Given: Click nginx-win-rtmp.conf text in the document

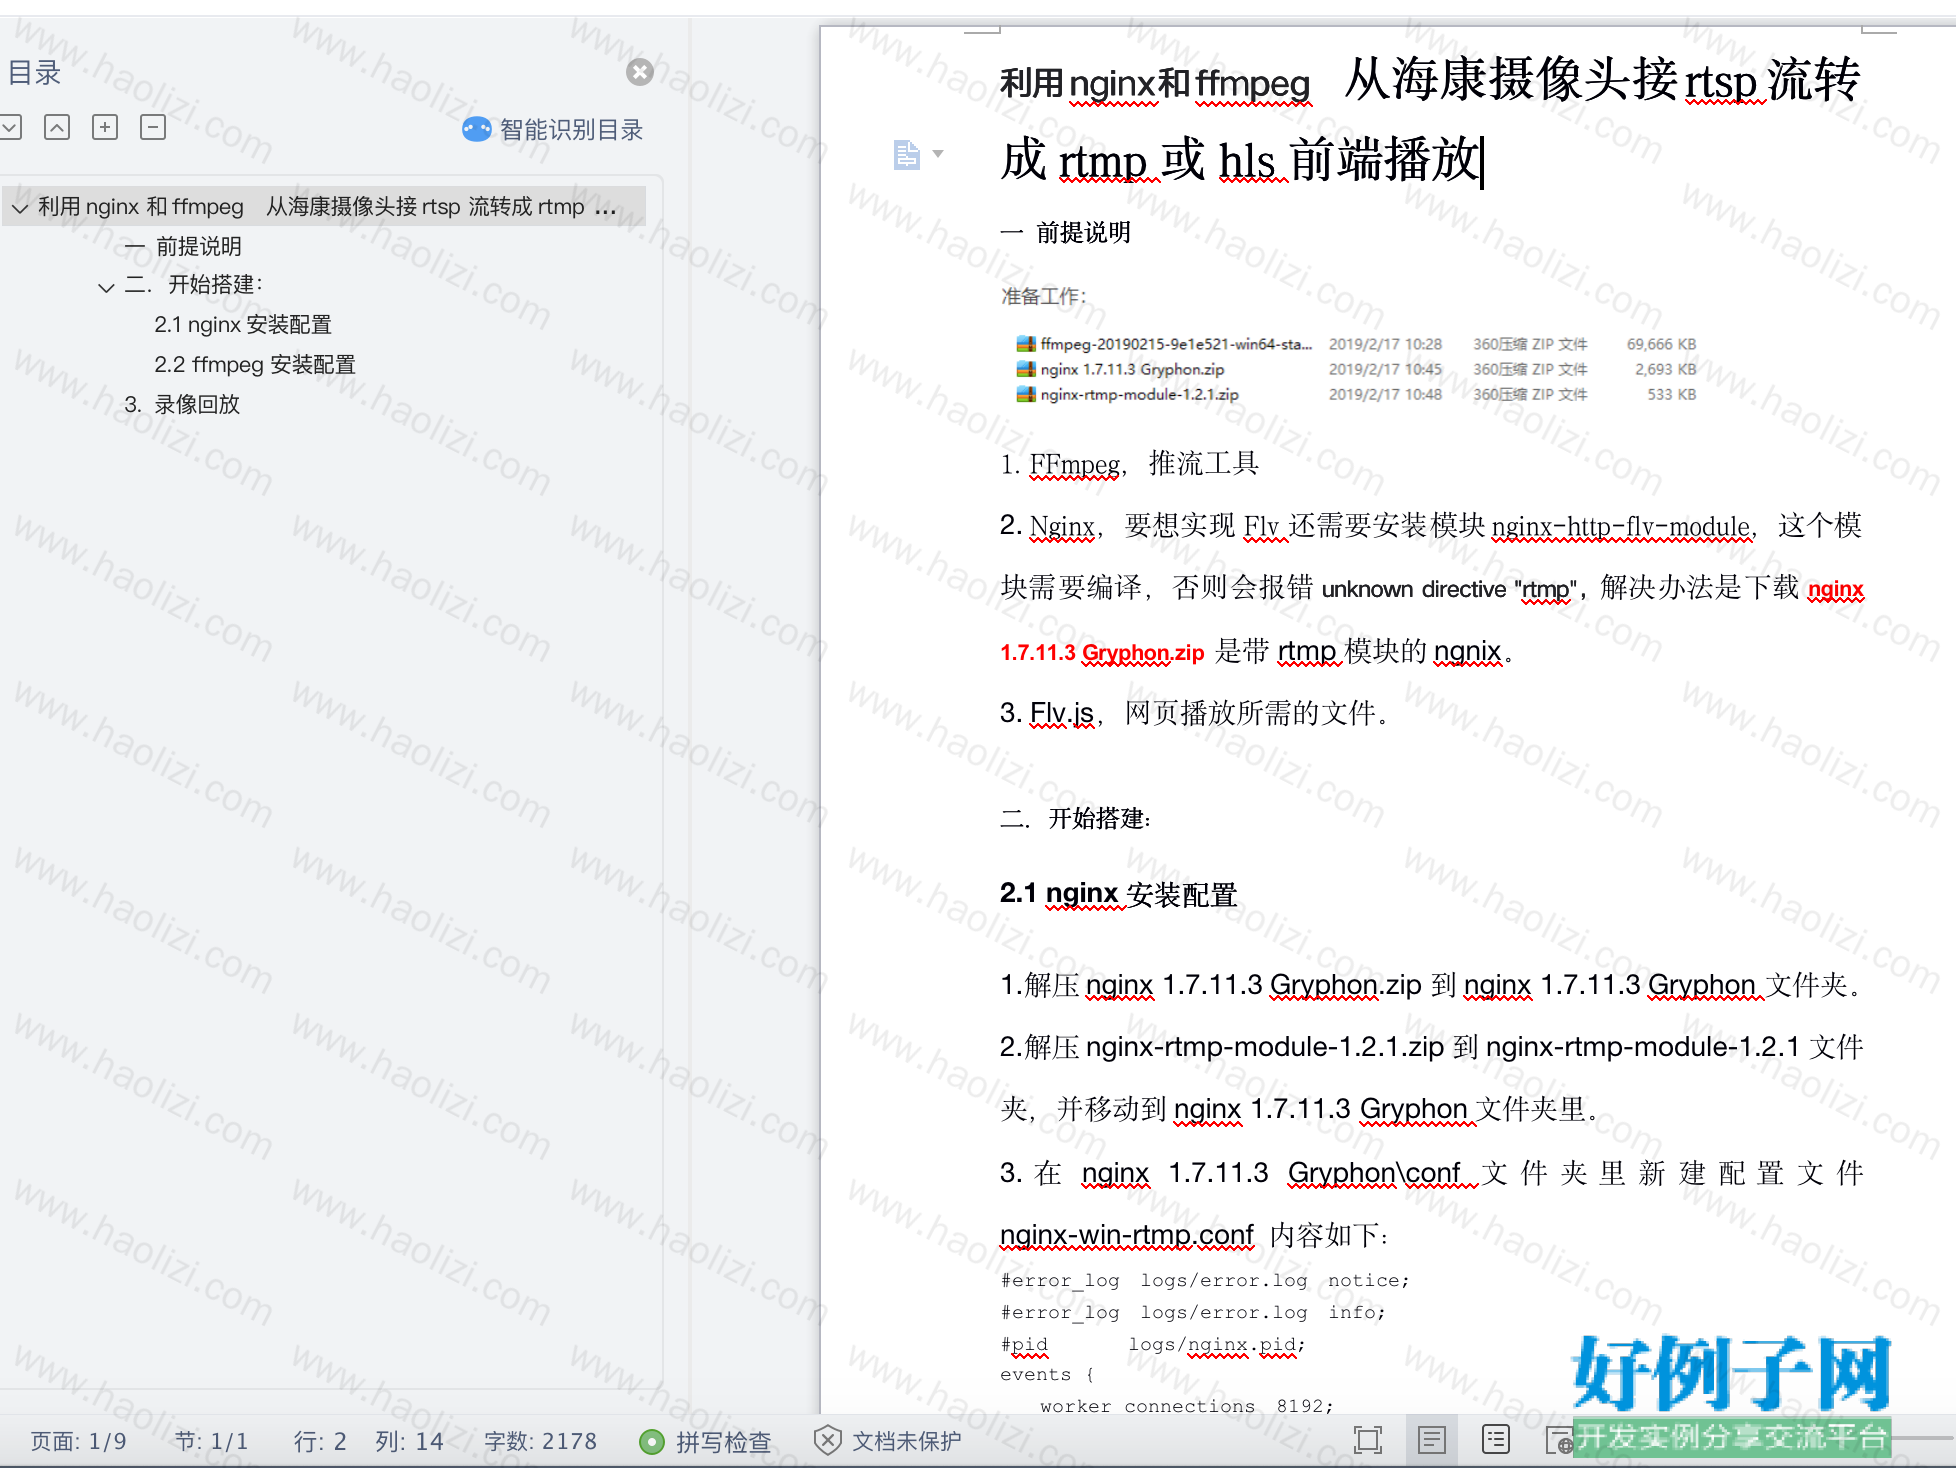Looking at the screenshot, I should (x=1127, y=1235).
